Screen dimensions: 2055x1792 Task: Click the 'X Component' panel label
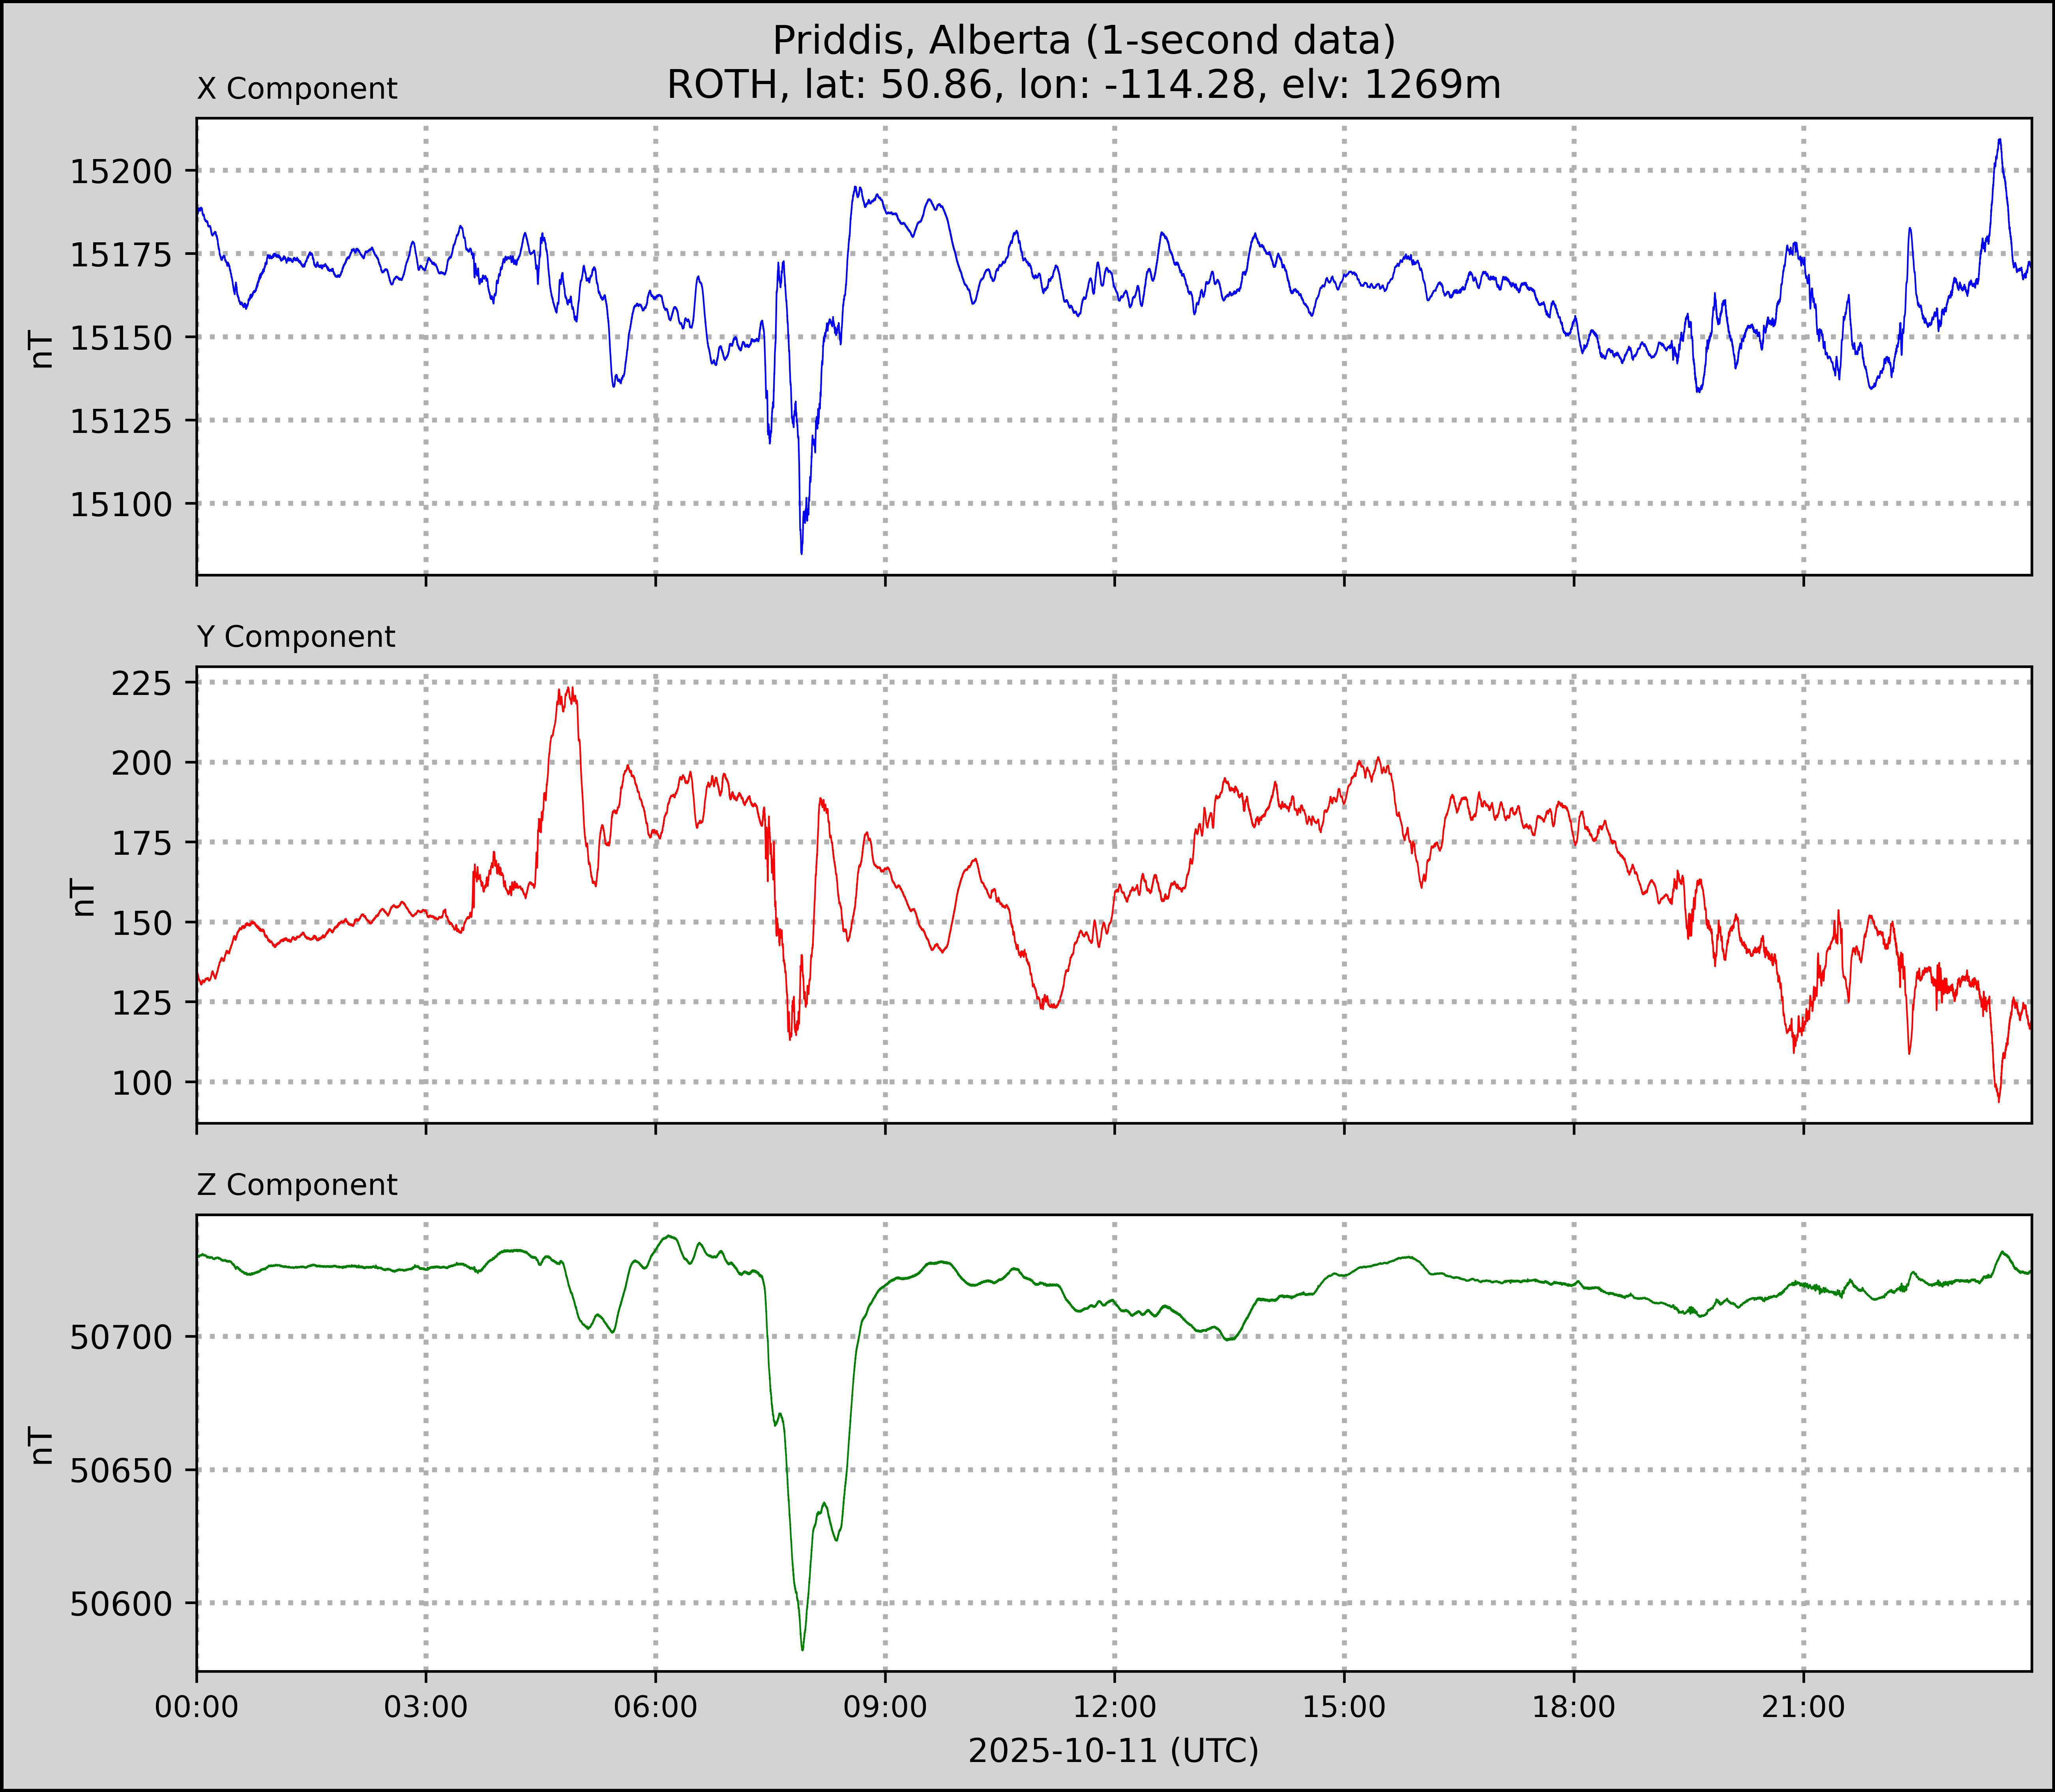(x=297, y=89)
